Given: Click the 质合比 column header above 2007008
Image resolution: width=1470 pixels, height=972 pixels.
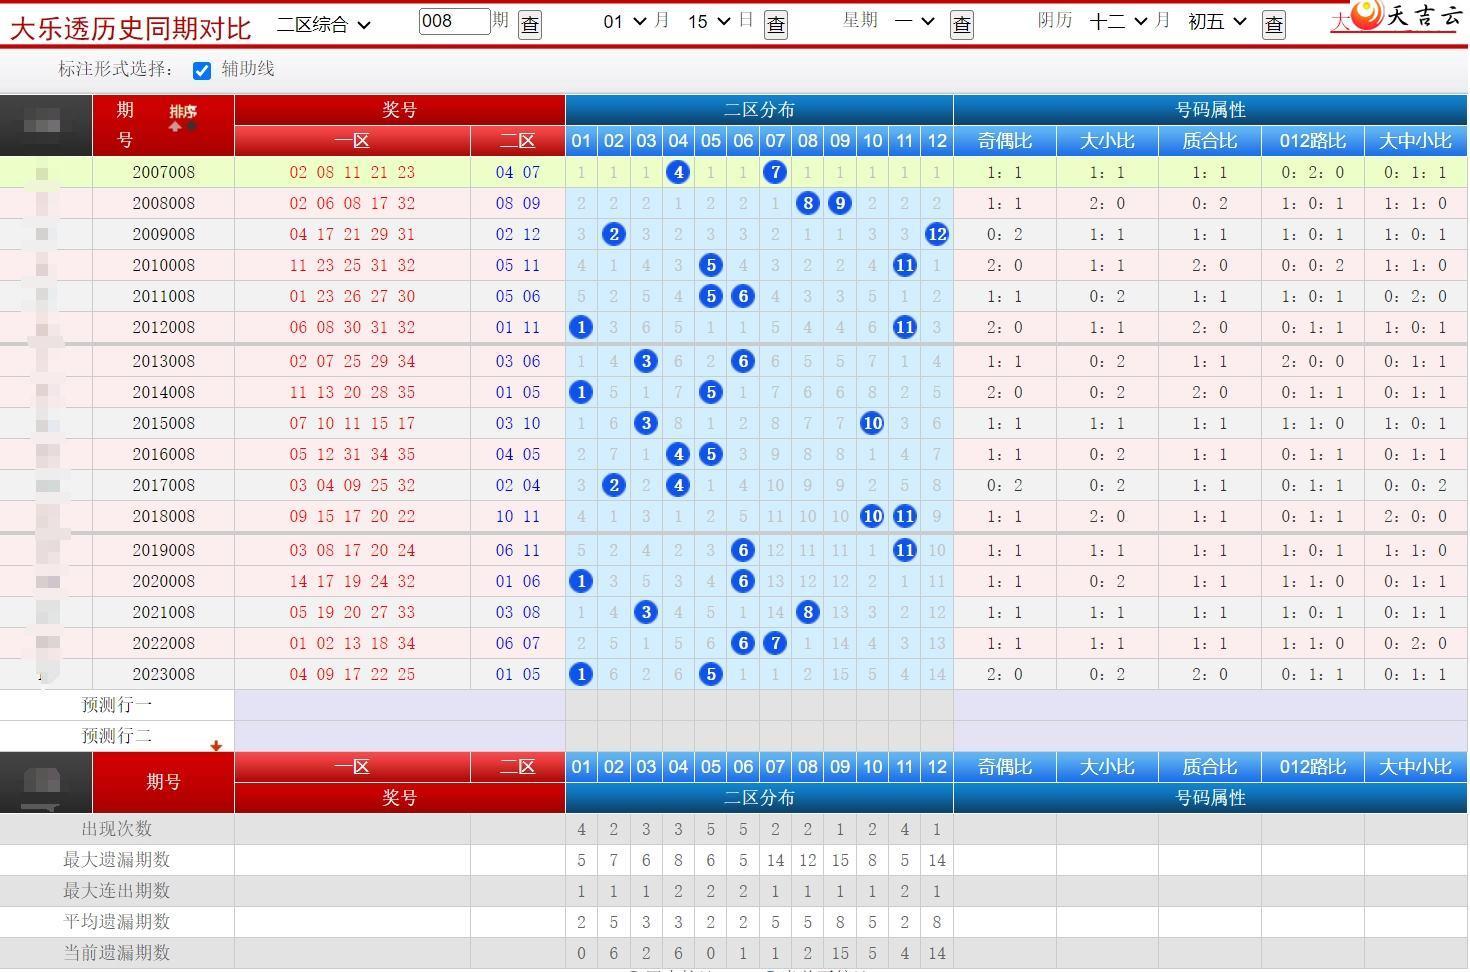Looking at the screenshot, I should click(1210, 141).
